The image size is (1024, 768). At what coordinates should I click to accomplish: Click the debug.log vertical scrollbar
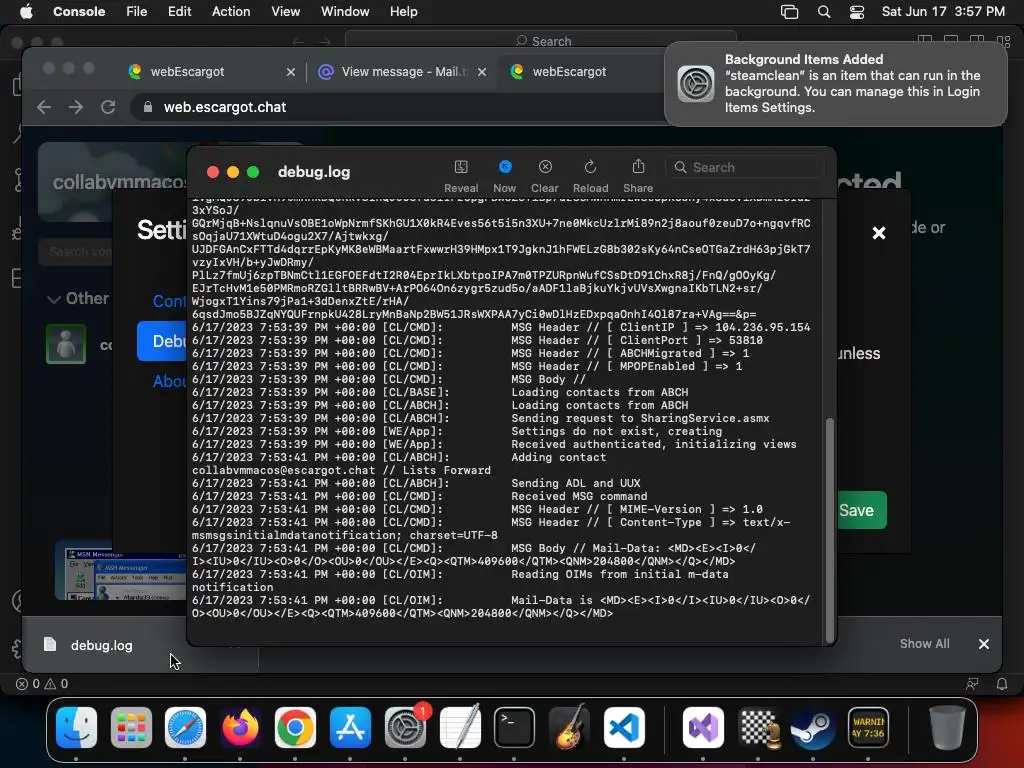[x=829, y=530]
